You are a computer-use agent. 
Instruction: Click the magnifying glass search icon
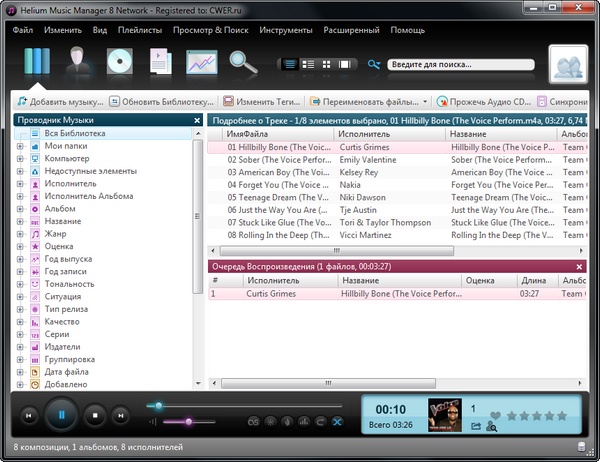[x=243, y=62]
